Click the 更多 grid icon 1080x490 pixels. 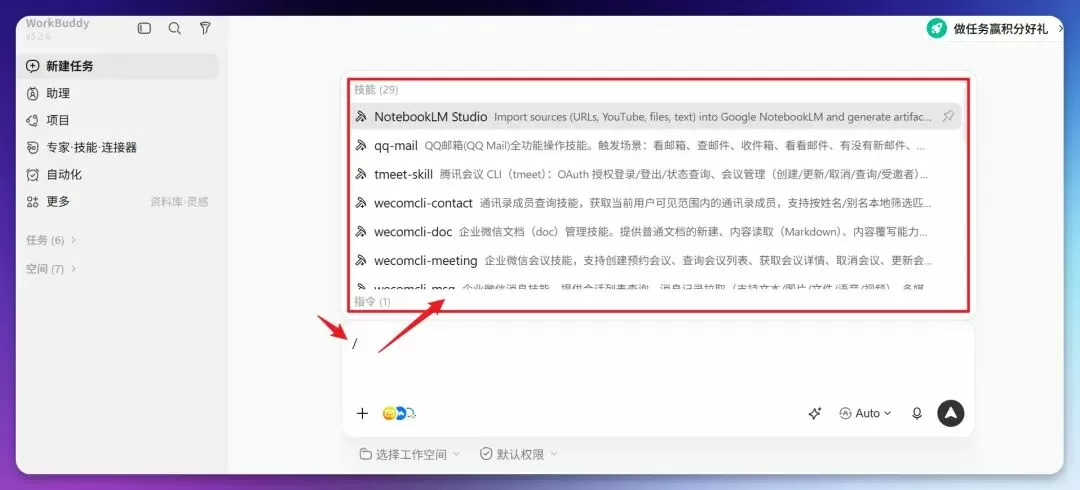(32, 201)
